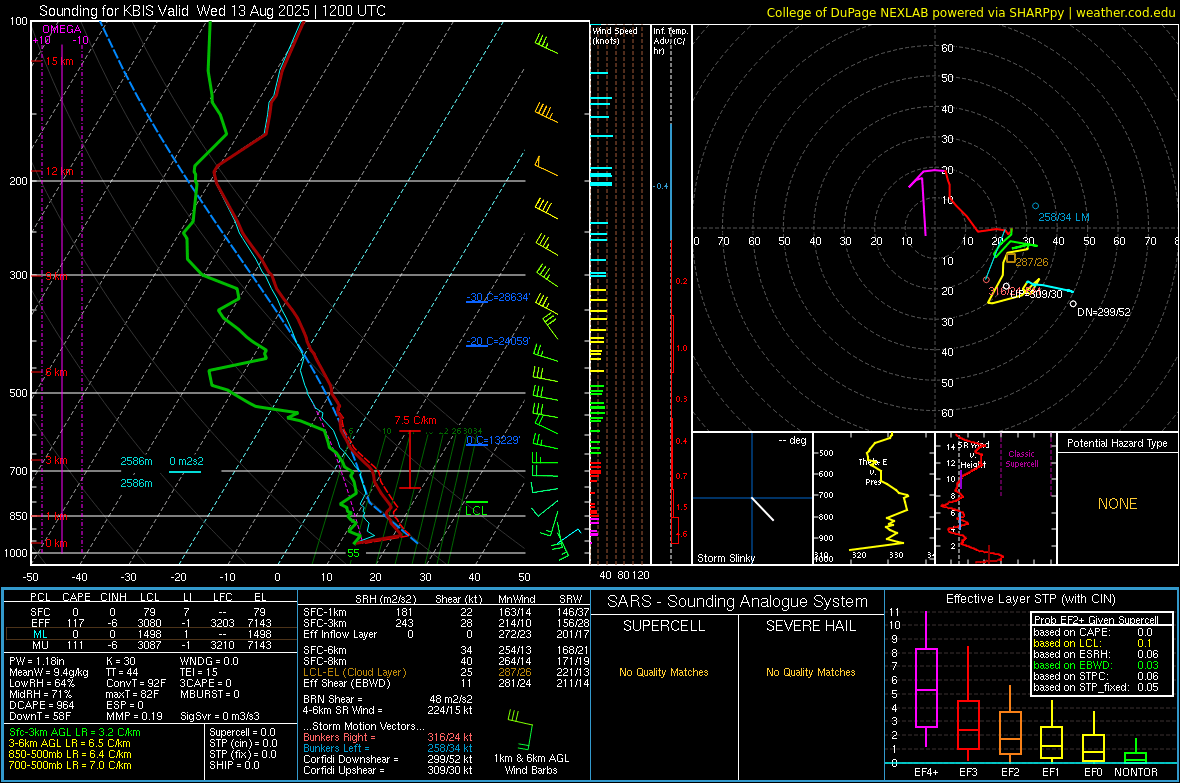The image size is (1180, 783).
Task: Click the magenta OMEGA label
Action: [62, 29]
